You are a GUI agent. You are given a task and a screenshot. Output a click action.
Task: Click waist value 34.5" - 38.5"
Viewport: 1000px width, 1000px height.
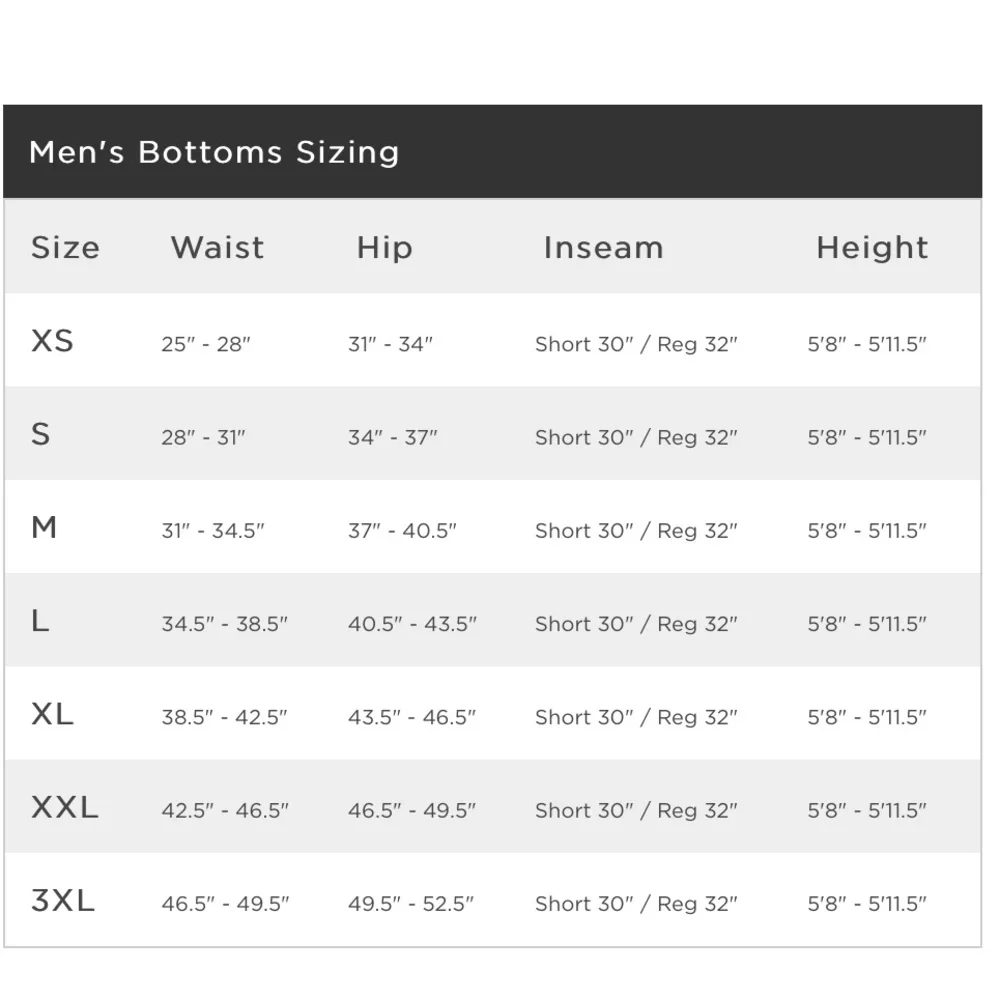(x=224, y=624)
